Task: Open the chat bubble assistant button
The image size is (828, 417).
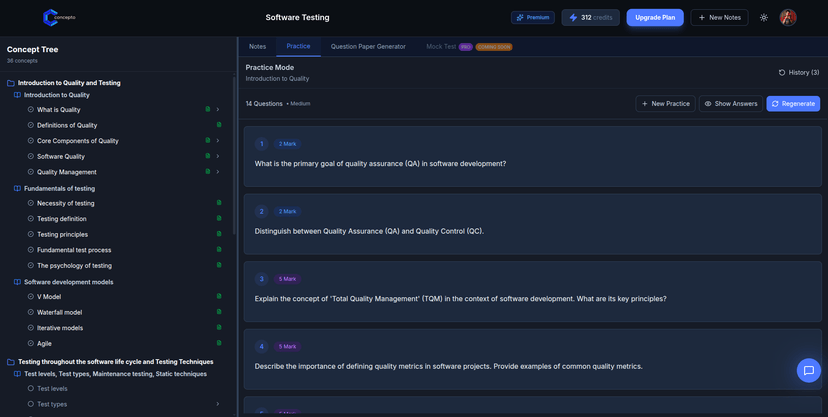Action: pyautogui.click(x=808, y=370)
